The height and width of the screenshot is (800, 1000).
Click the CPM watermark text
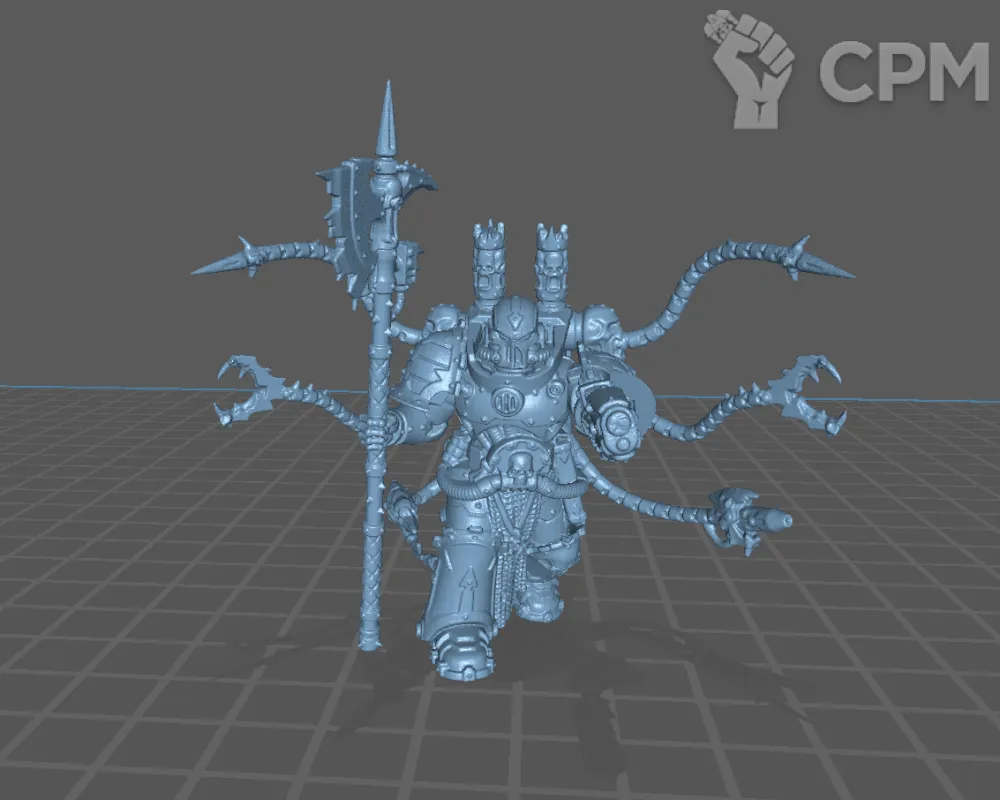pyautogui.click(x=902, y=72)
